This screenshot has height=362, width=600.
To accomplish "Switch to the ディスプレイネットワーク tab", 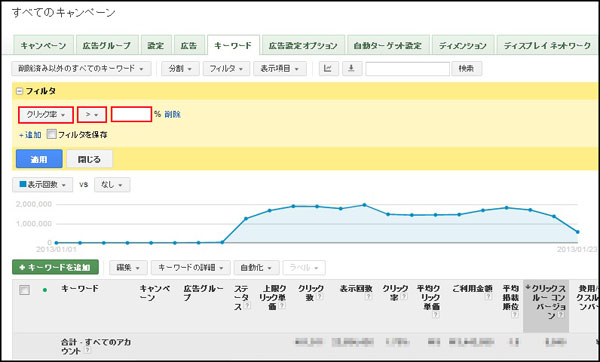I will pyautogui.click(x=548, y=46).
